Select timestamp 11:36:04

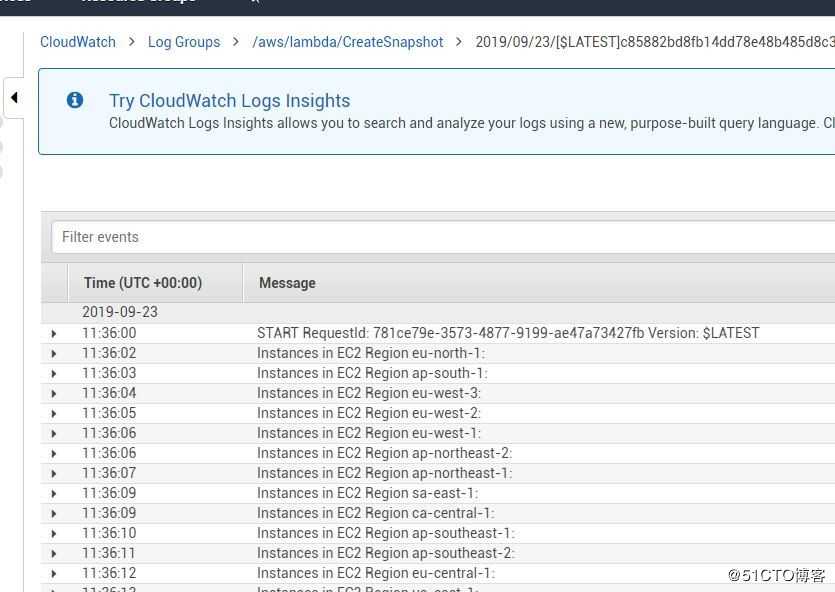pyautogui.click(x=109, y=393)
